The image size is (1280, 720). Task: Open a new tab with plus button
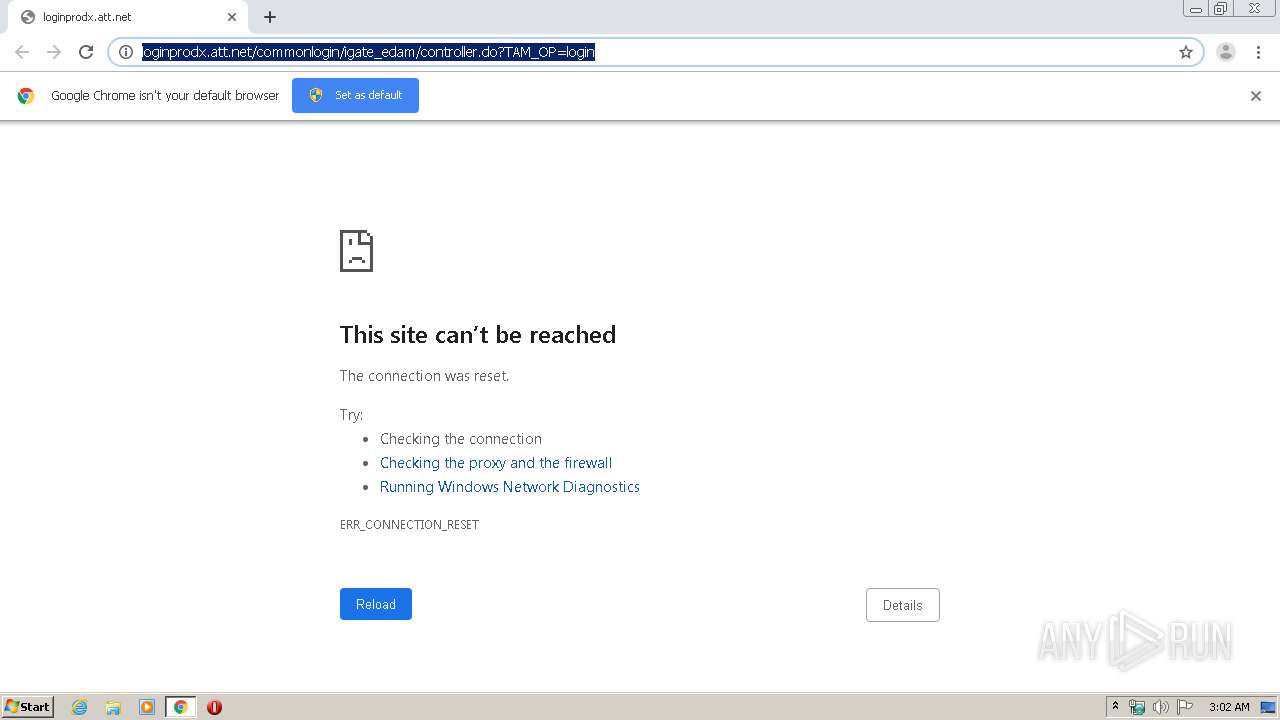(x=270, y=17)
